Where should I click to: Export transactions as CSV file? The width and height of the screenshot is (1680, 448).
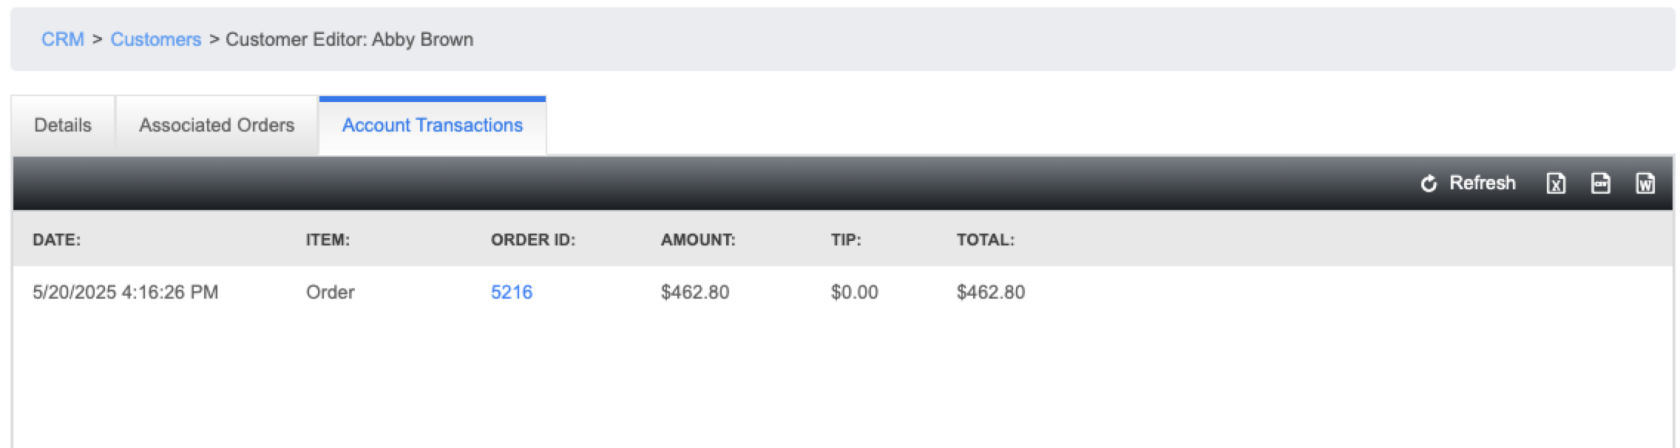(1601, 183)
